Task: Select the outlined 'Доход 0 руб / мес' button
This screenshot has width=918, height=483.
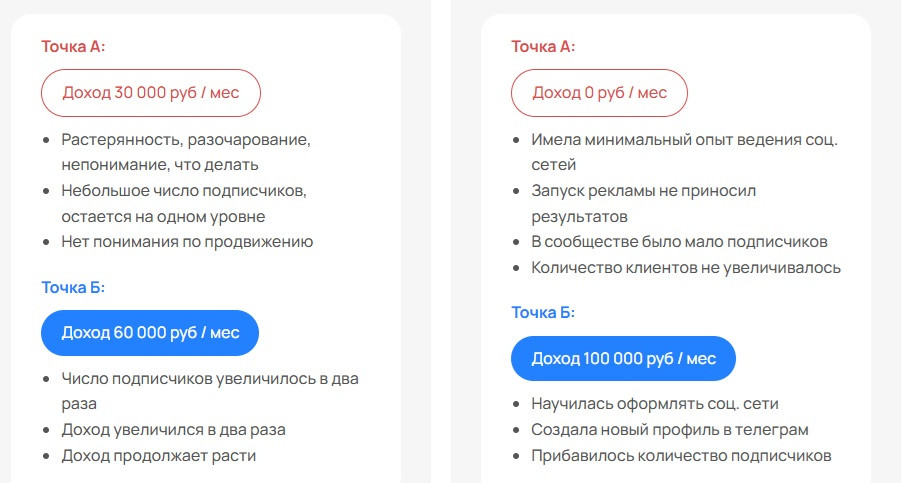Action: [599, 93]
